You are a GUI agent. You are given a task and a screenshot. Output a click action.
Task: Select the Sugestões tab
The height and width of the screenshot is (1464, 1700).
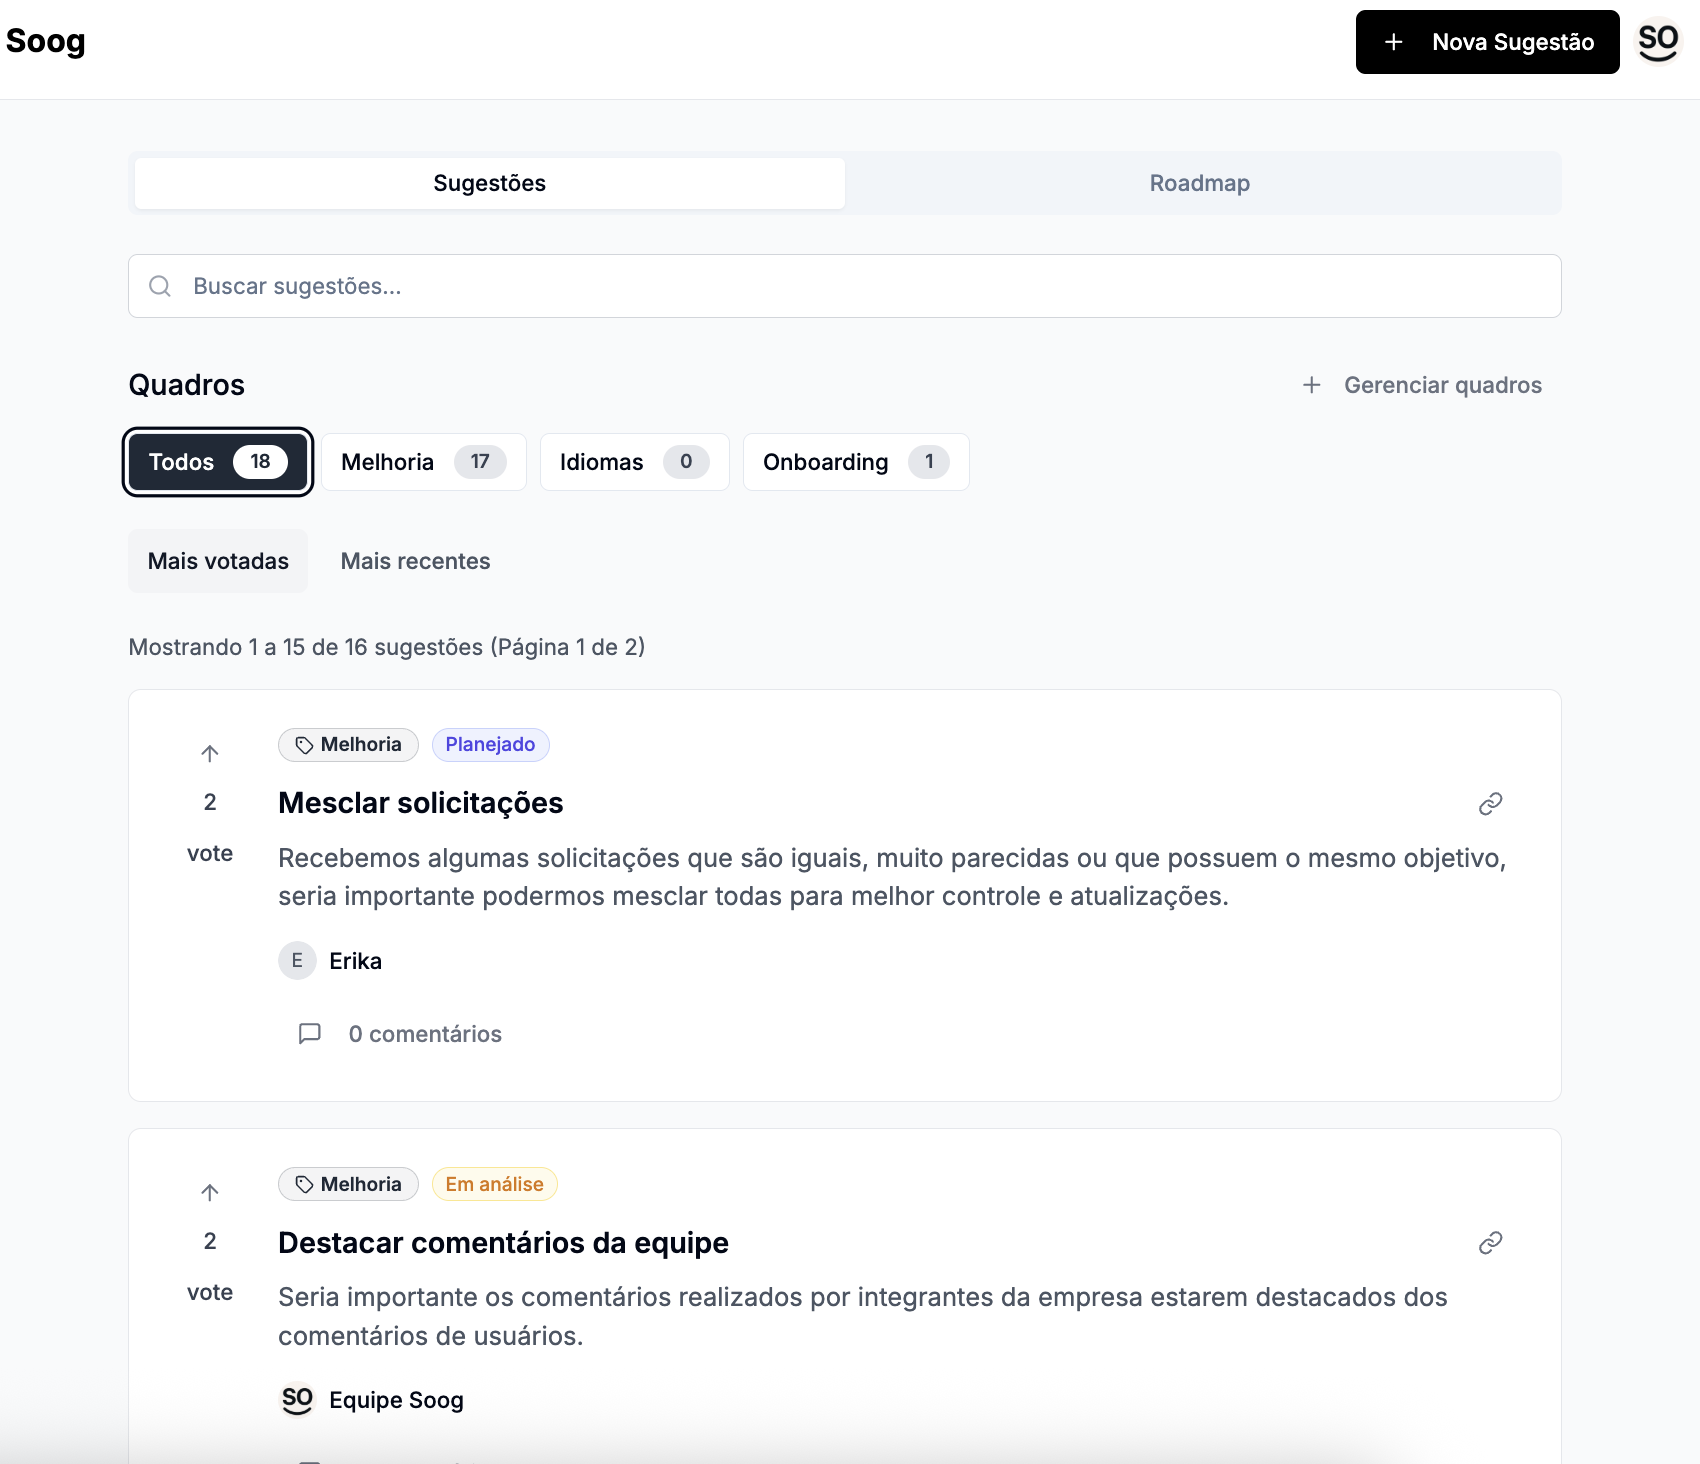click(489, 183)
